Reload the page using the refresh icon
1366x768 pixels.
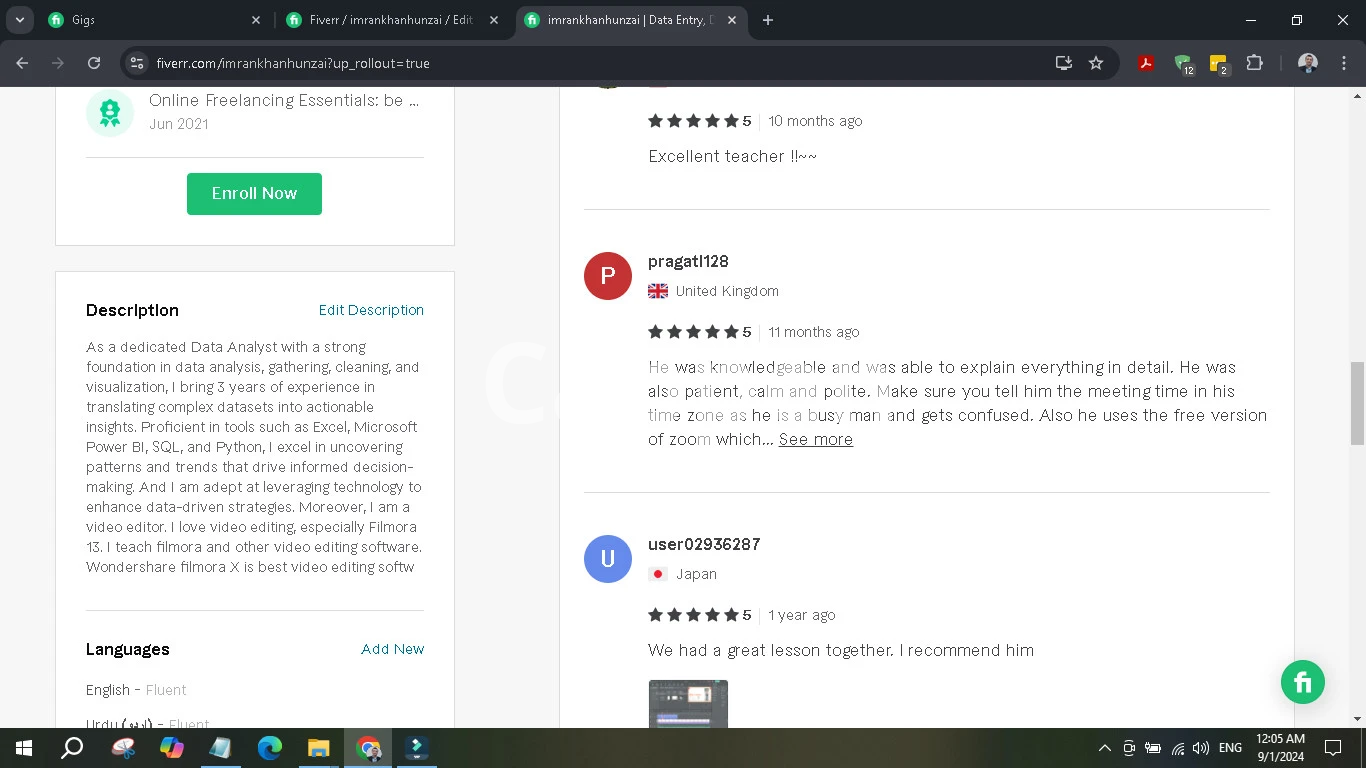click(94, 63)
